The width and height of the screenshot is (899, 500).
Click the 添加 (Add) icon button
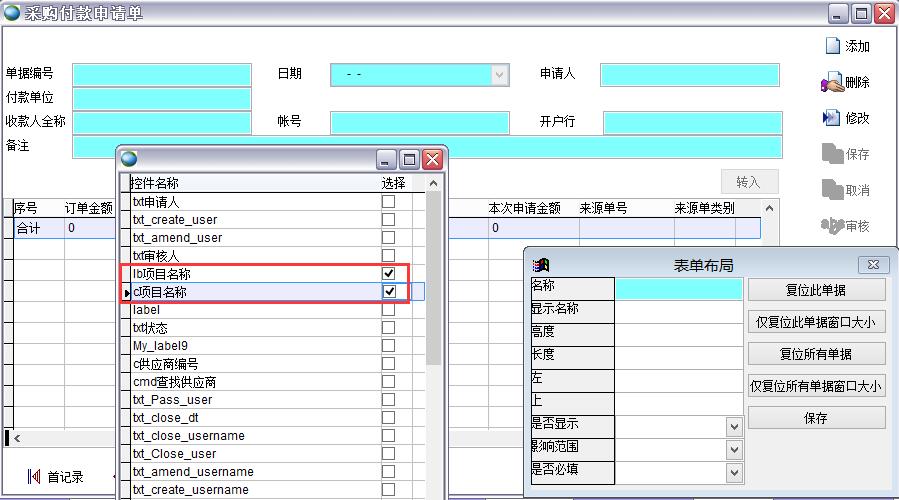click(846, 46)
